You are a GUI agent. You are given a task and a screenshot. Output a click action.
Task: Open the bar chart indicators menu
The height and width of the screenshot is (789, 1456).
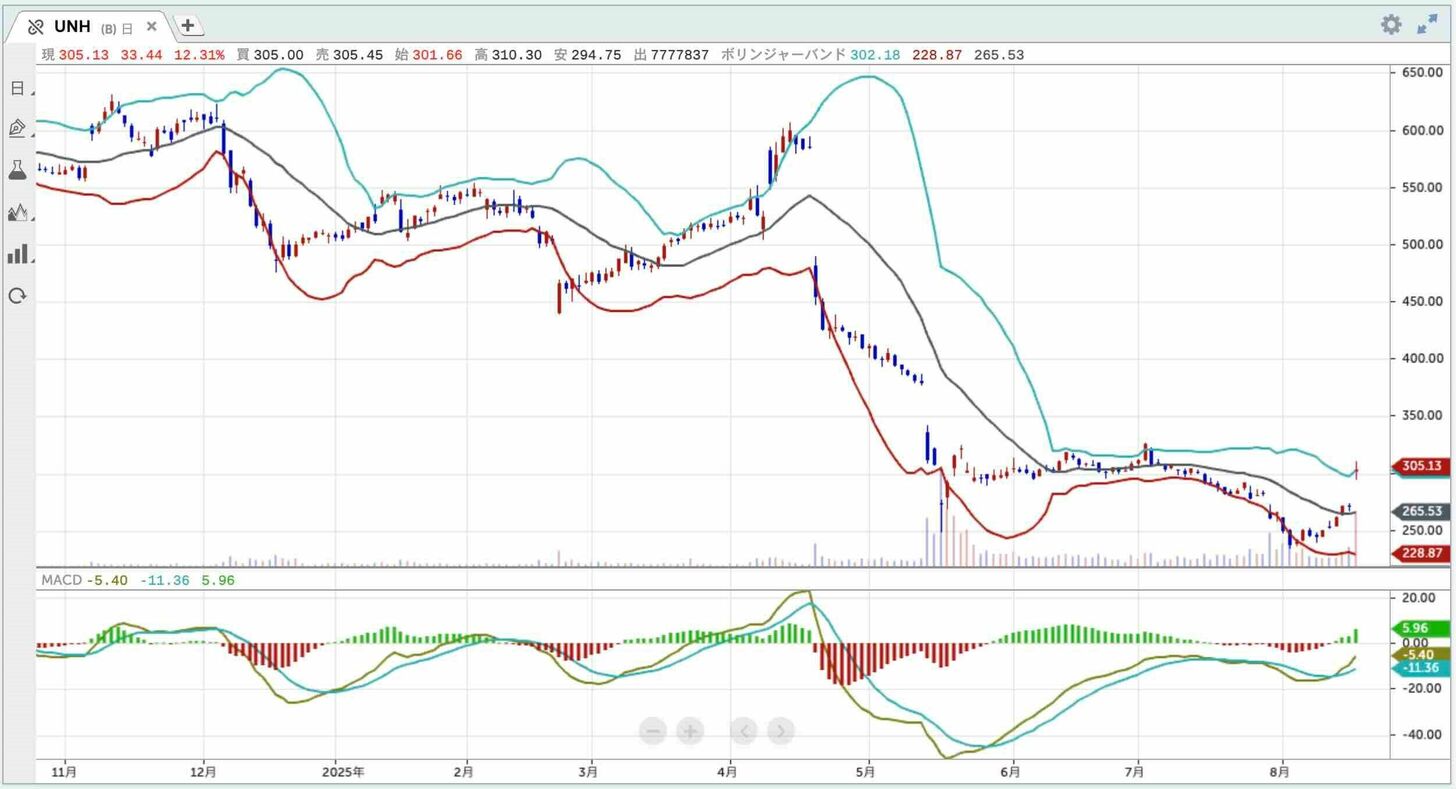pos(17,254)
